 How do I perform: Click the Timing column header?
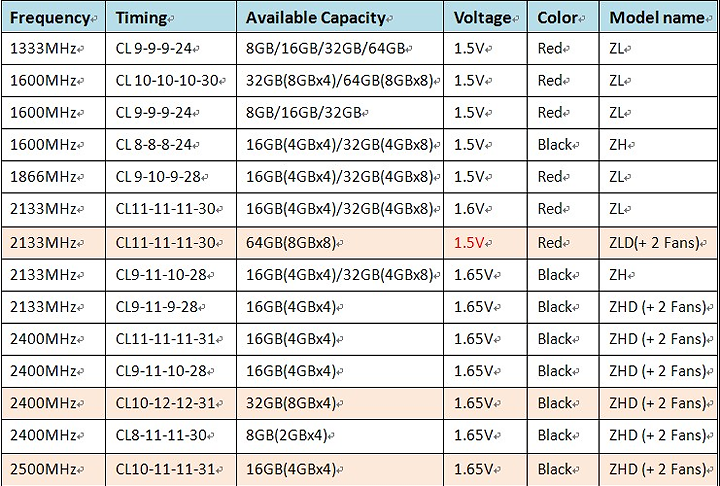tap(140, 18)
